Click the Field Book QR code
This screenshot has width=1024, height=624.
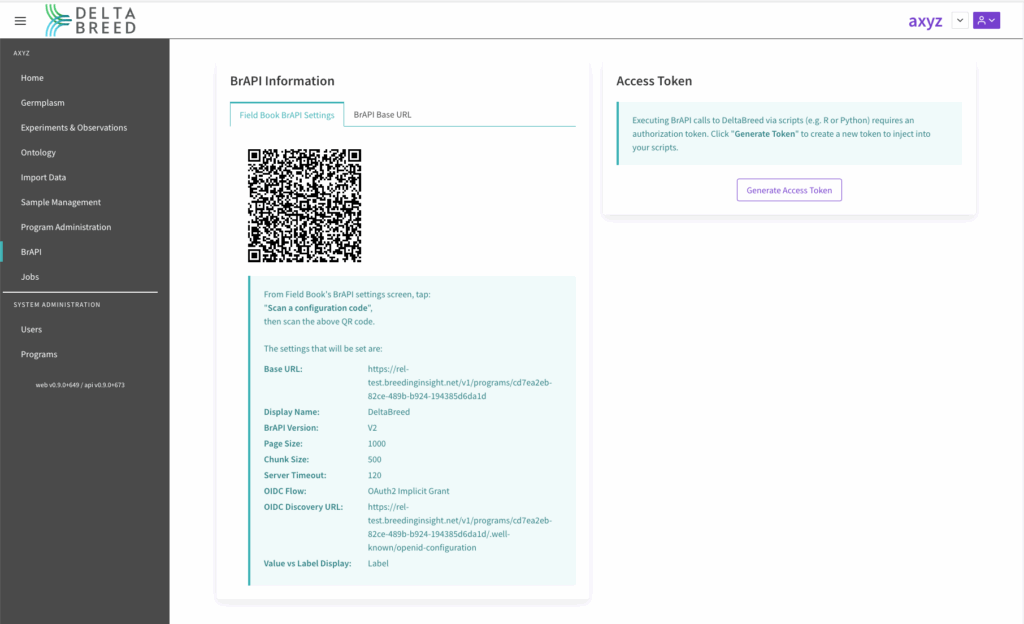coord(304,205)
